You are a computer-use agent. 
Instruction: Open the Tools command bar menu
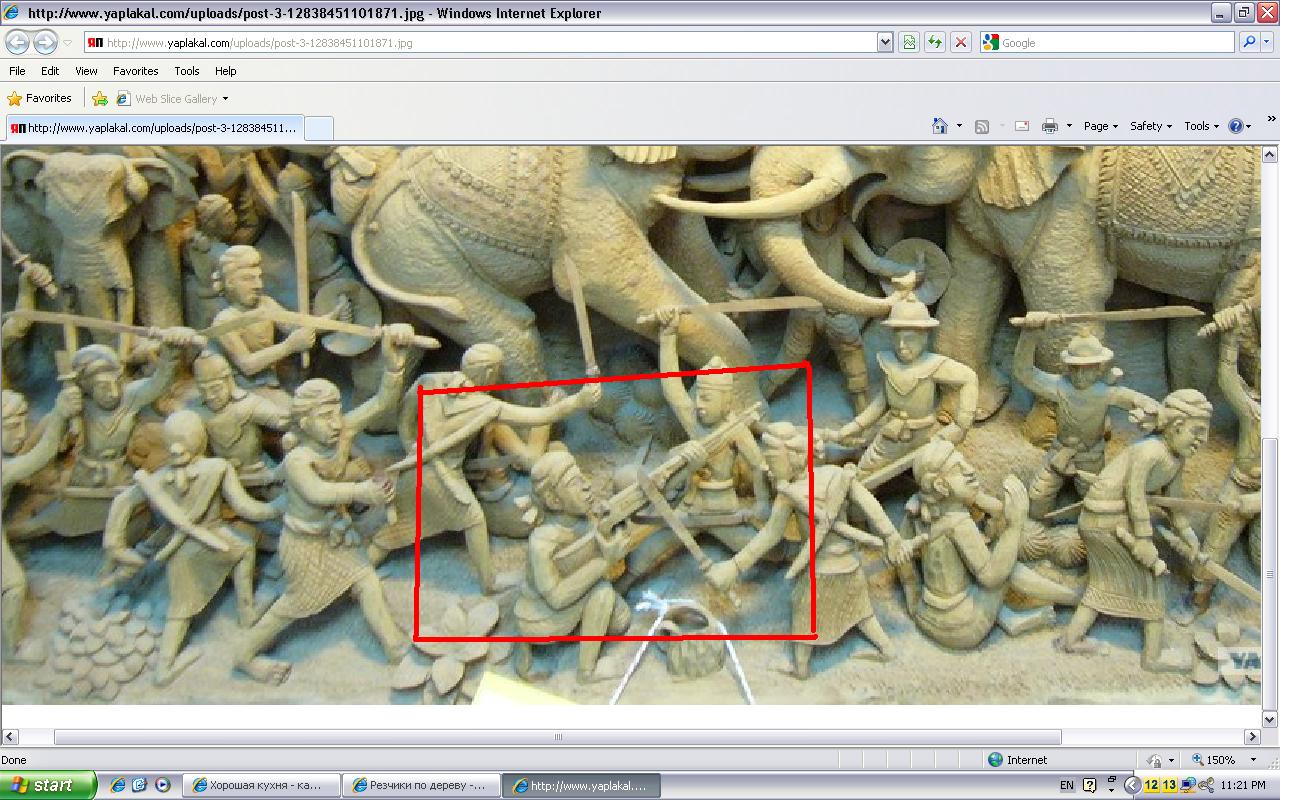[x=1201, y=126]
